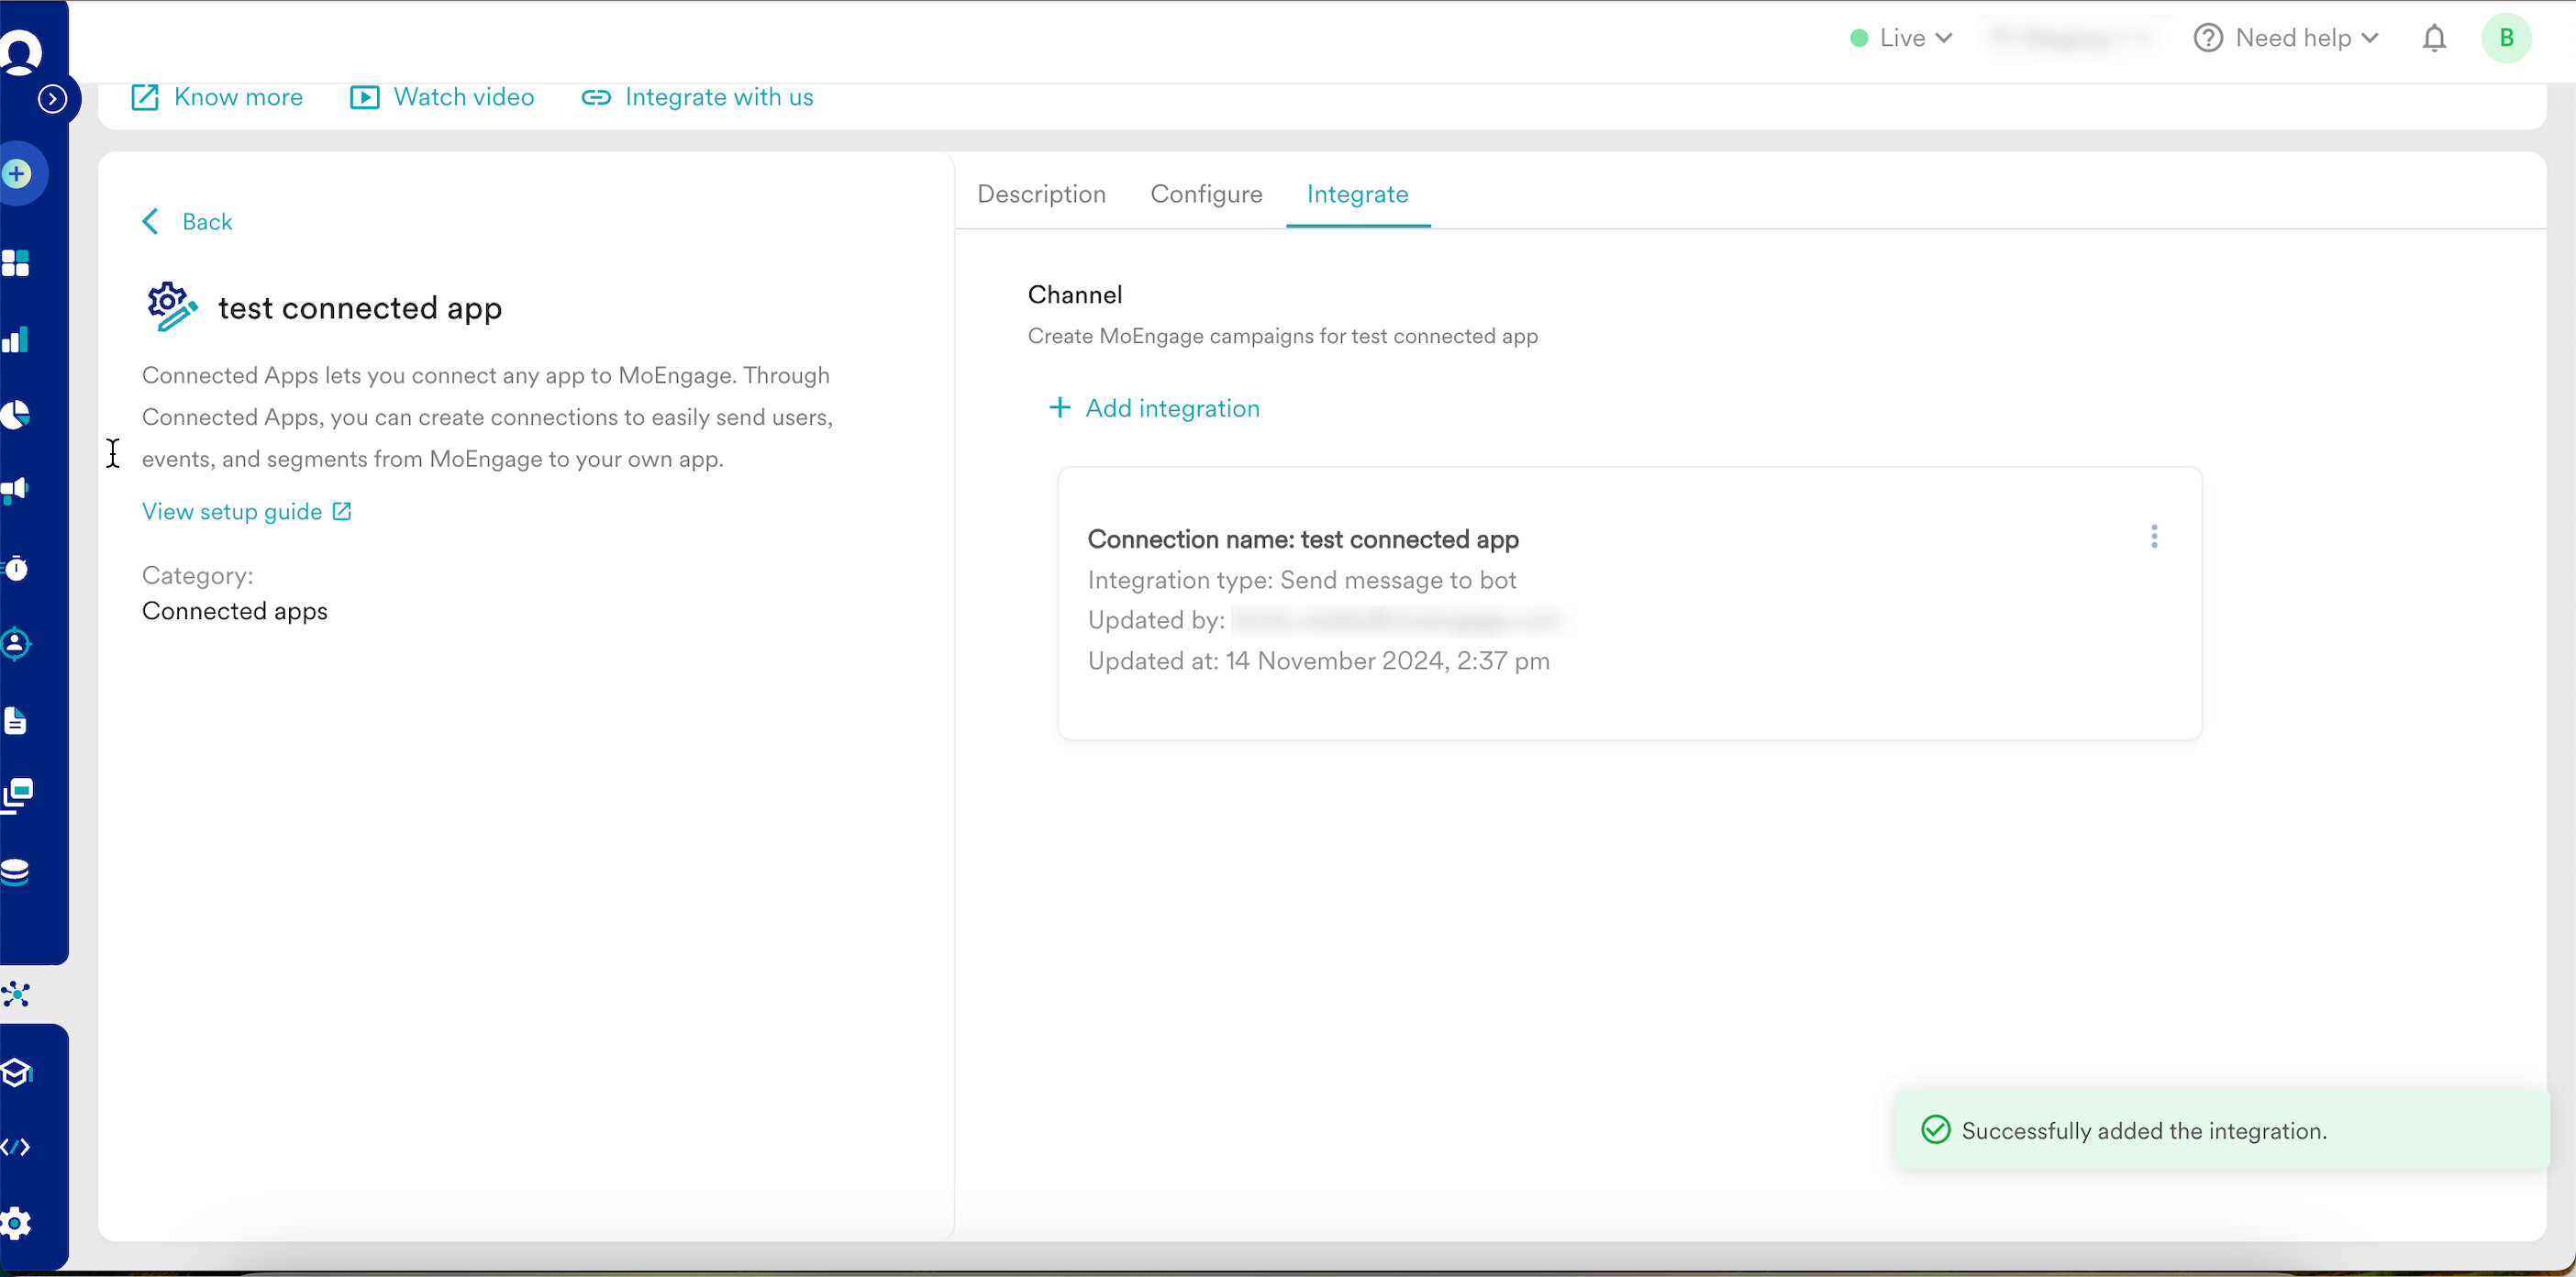Open the dashboard grid icon in sidebar

click(16, 263)
